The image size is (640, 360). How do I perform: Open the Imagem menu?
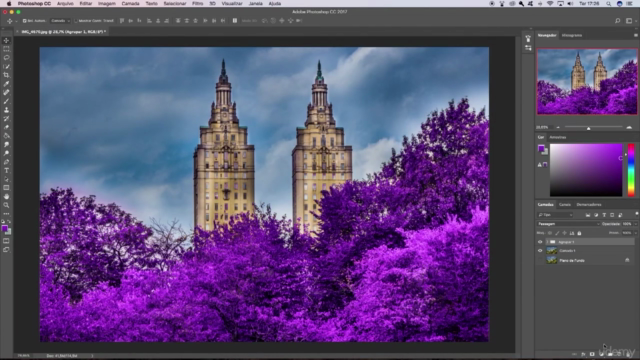pos(107,4)
